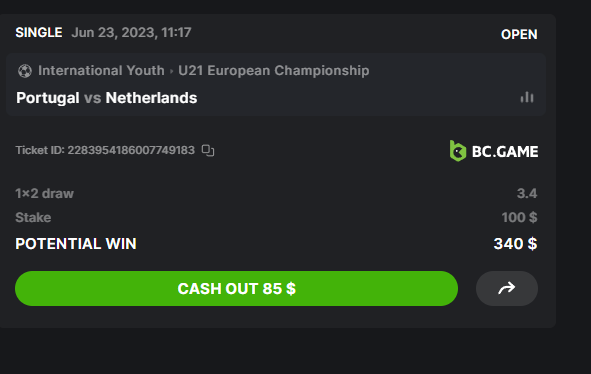This screenshot has height=374, width=591.
Task: Open the International Youth category link
Action: click(101, 71)
